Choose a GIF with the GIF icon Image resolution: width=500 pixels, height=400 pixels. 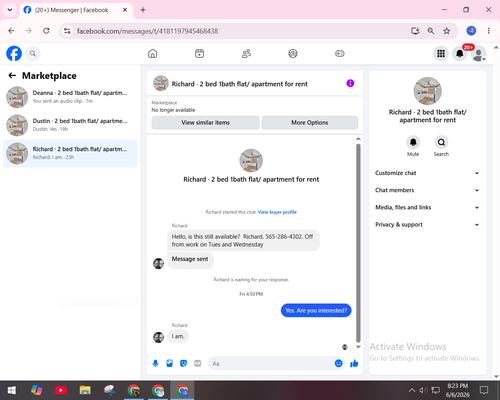tap(198, 363)
